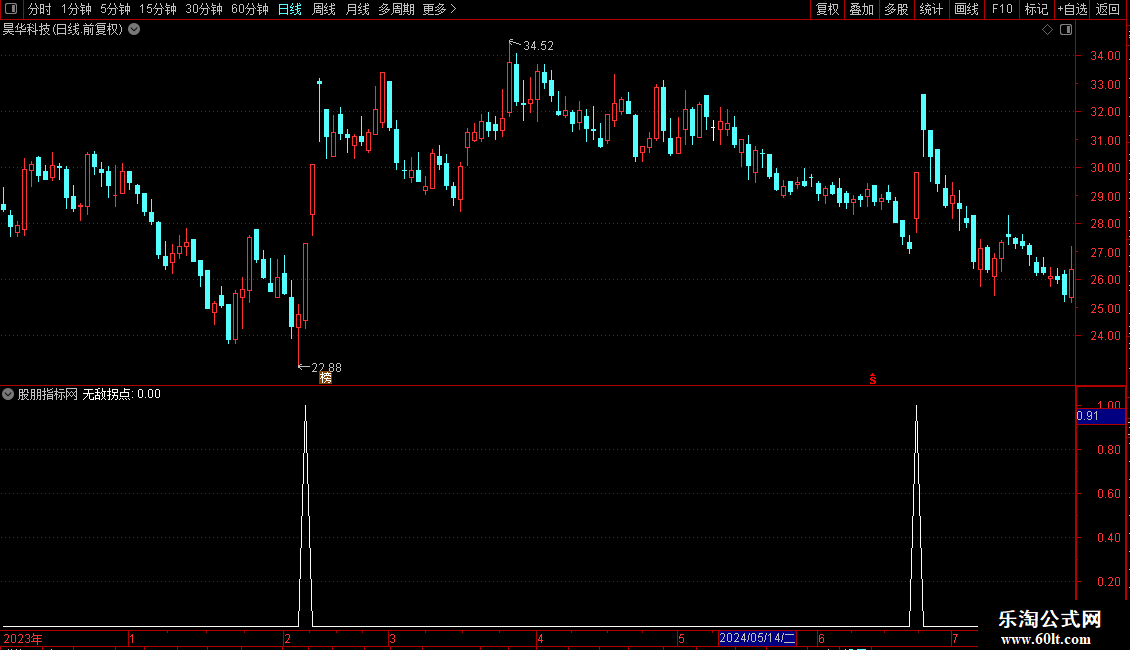Switch to 周线 weekly chart
This screenshot has height=650, width=1130.
coord(324,9)
